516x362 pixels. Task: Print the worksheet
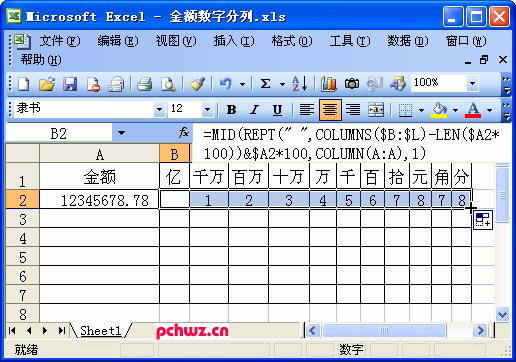pos(144,84)
